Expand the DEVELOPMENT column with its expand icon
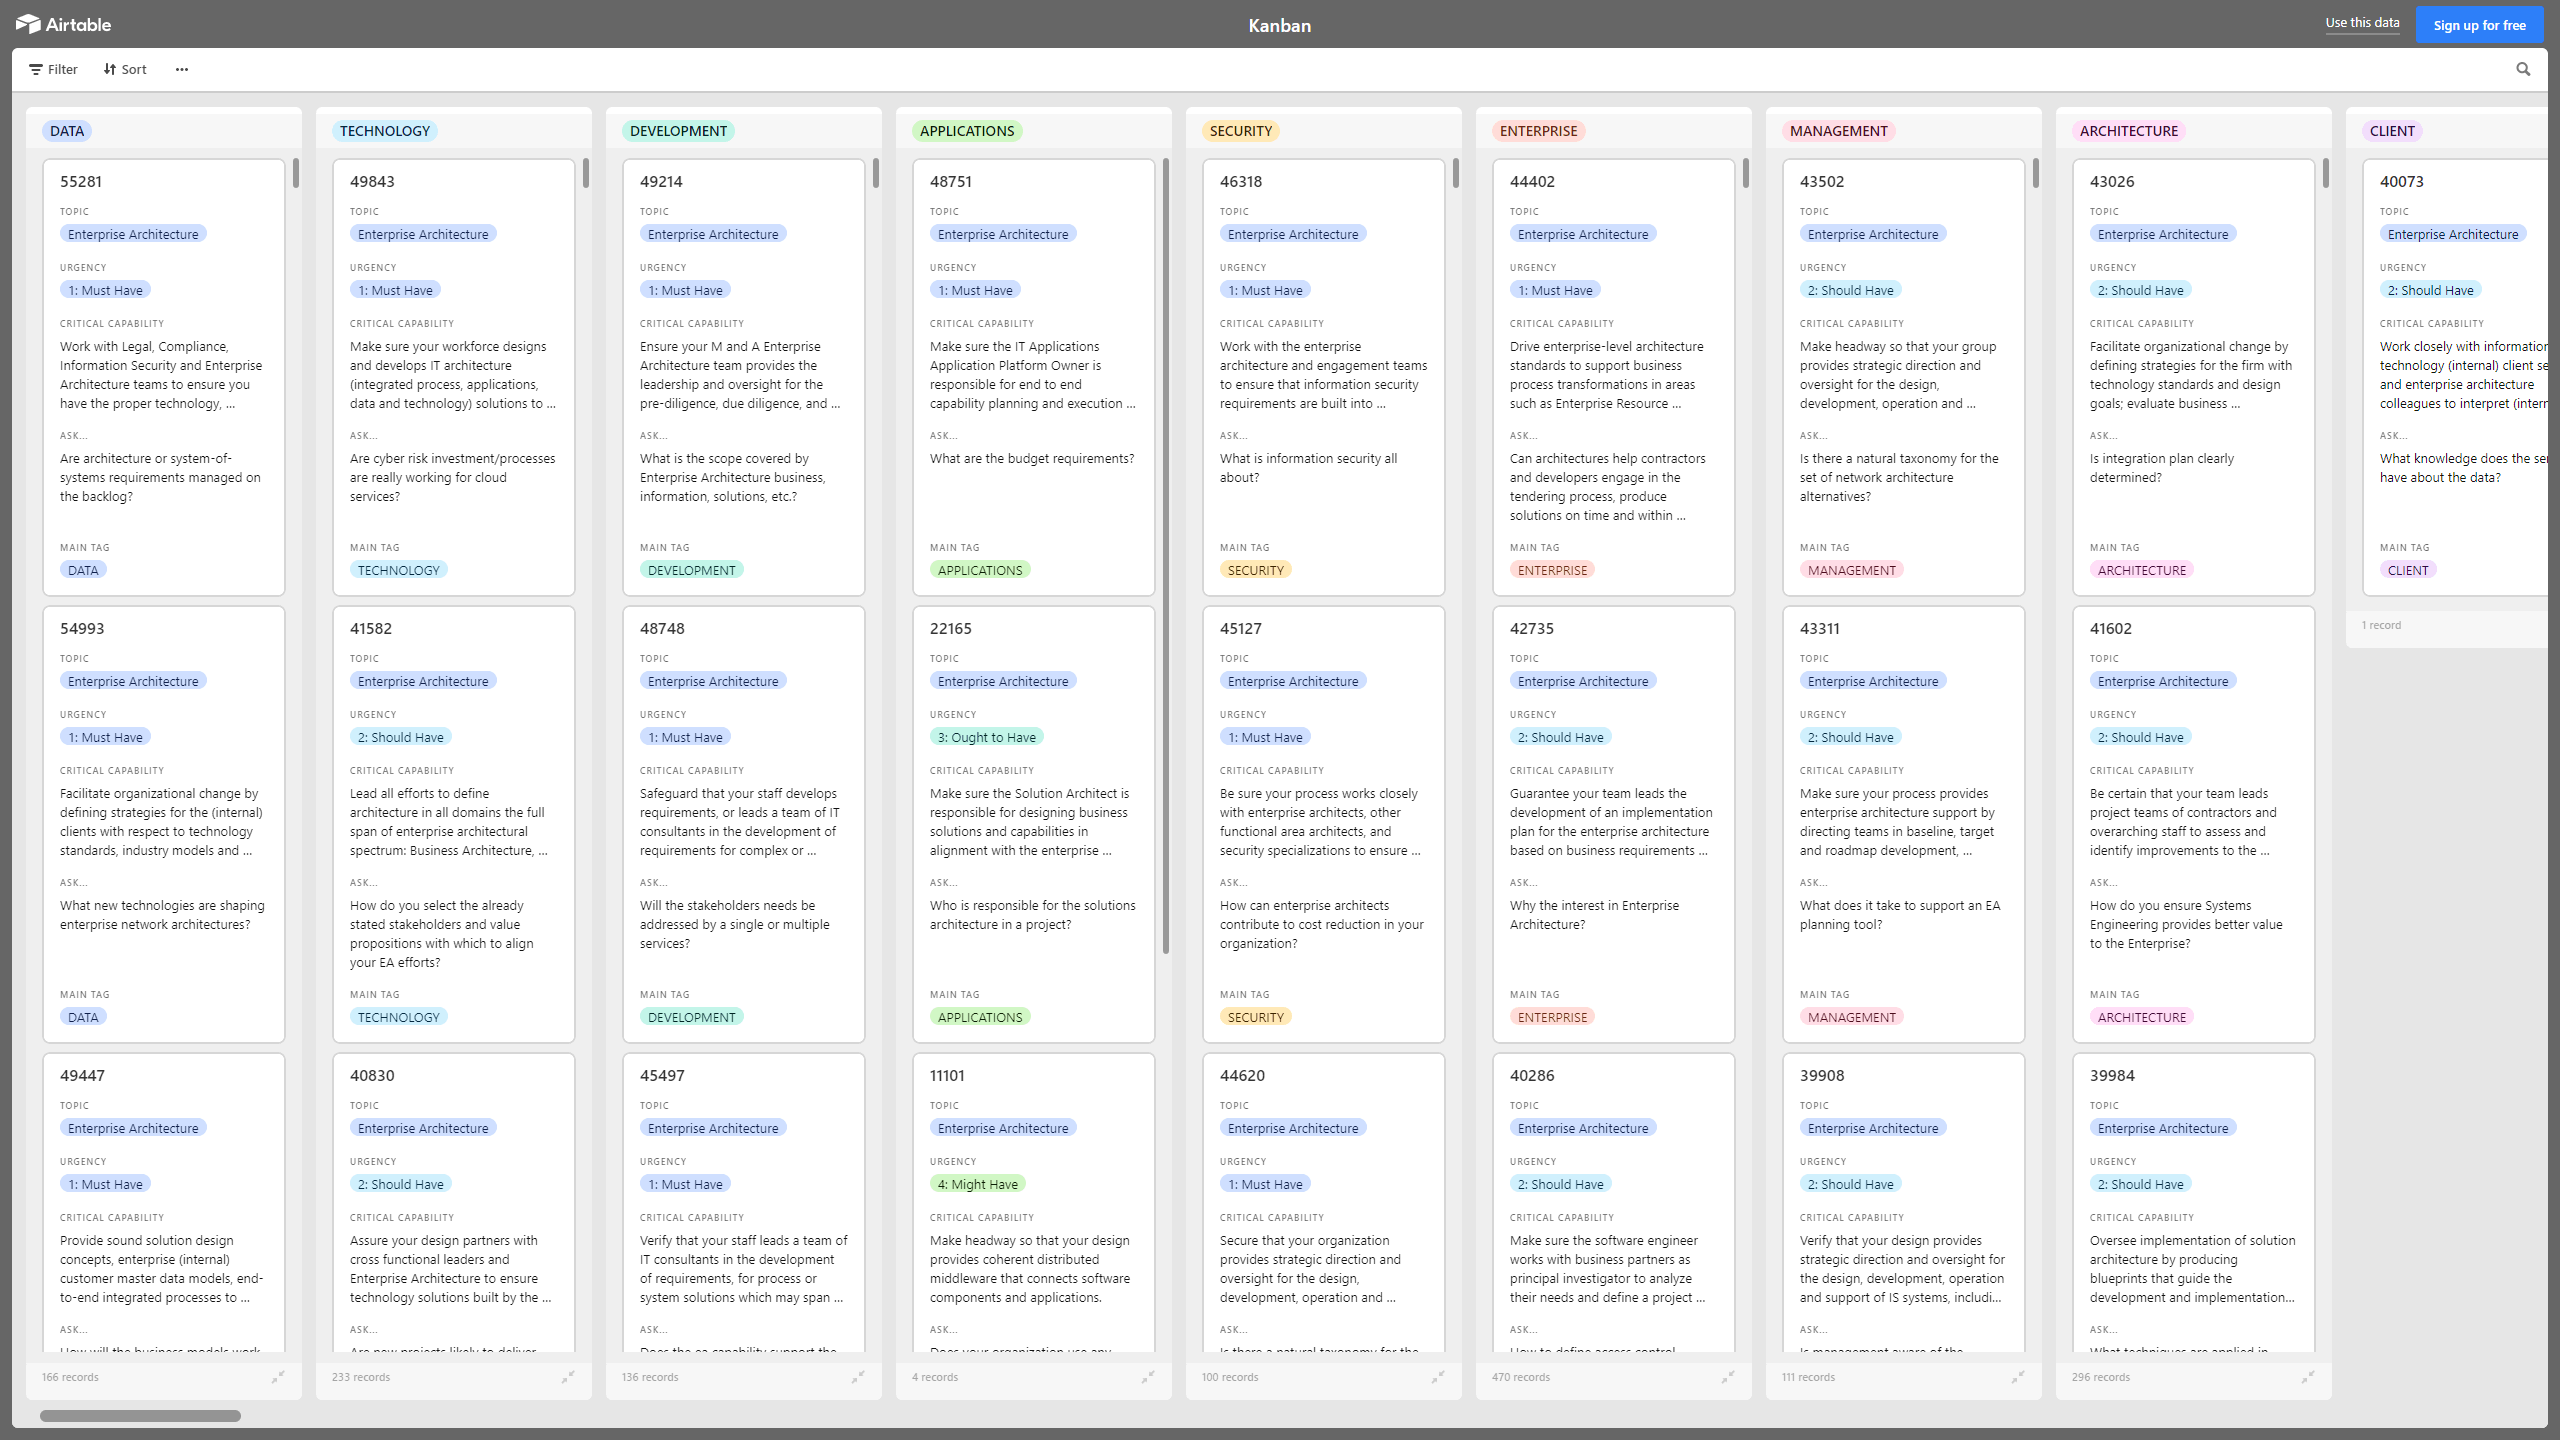The image size is (2560, 1440). 858,1377
